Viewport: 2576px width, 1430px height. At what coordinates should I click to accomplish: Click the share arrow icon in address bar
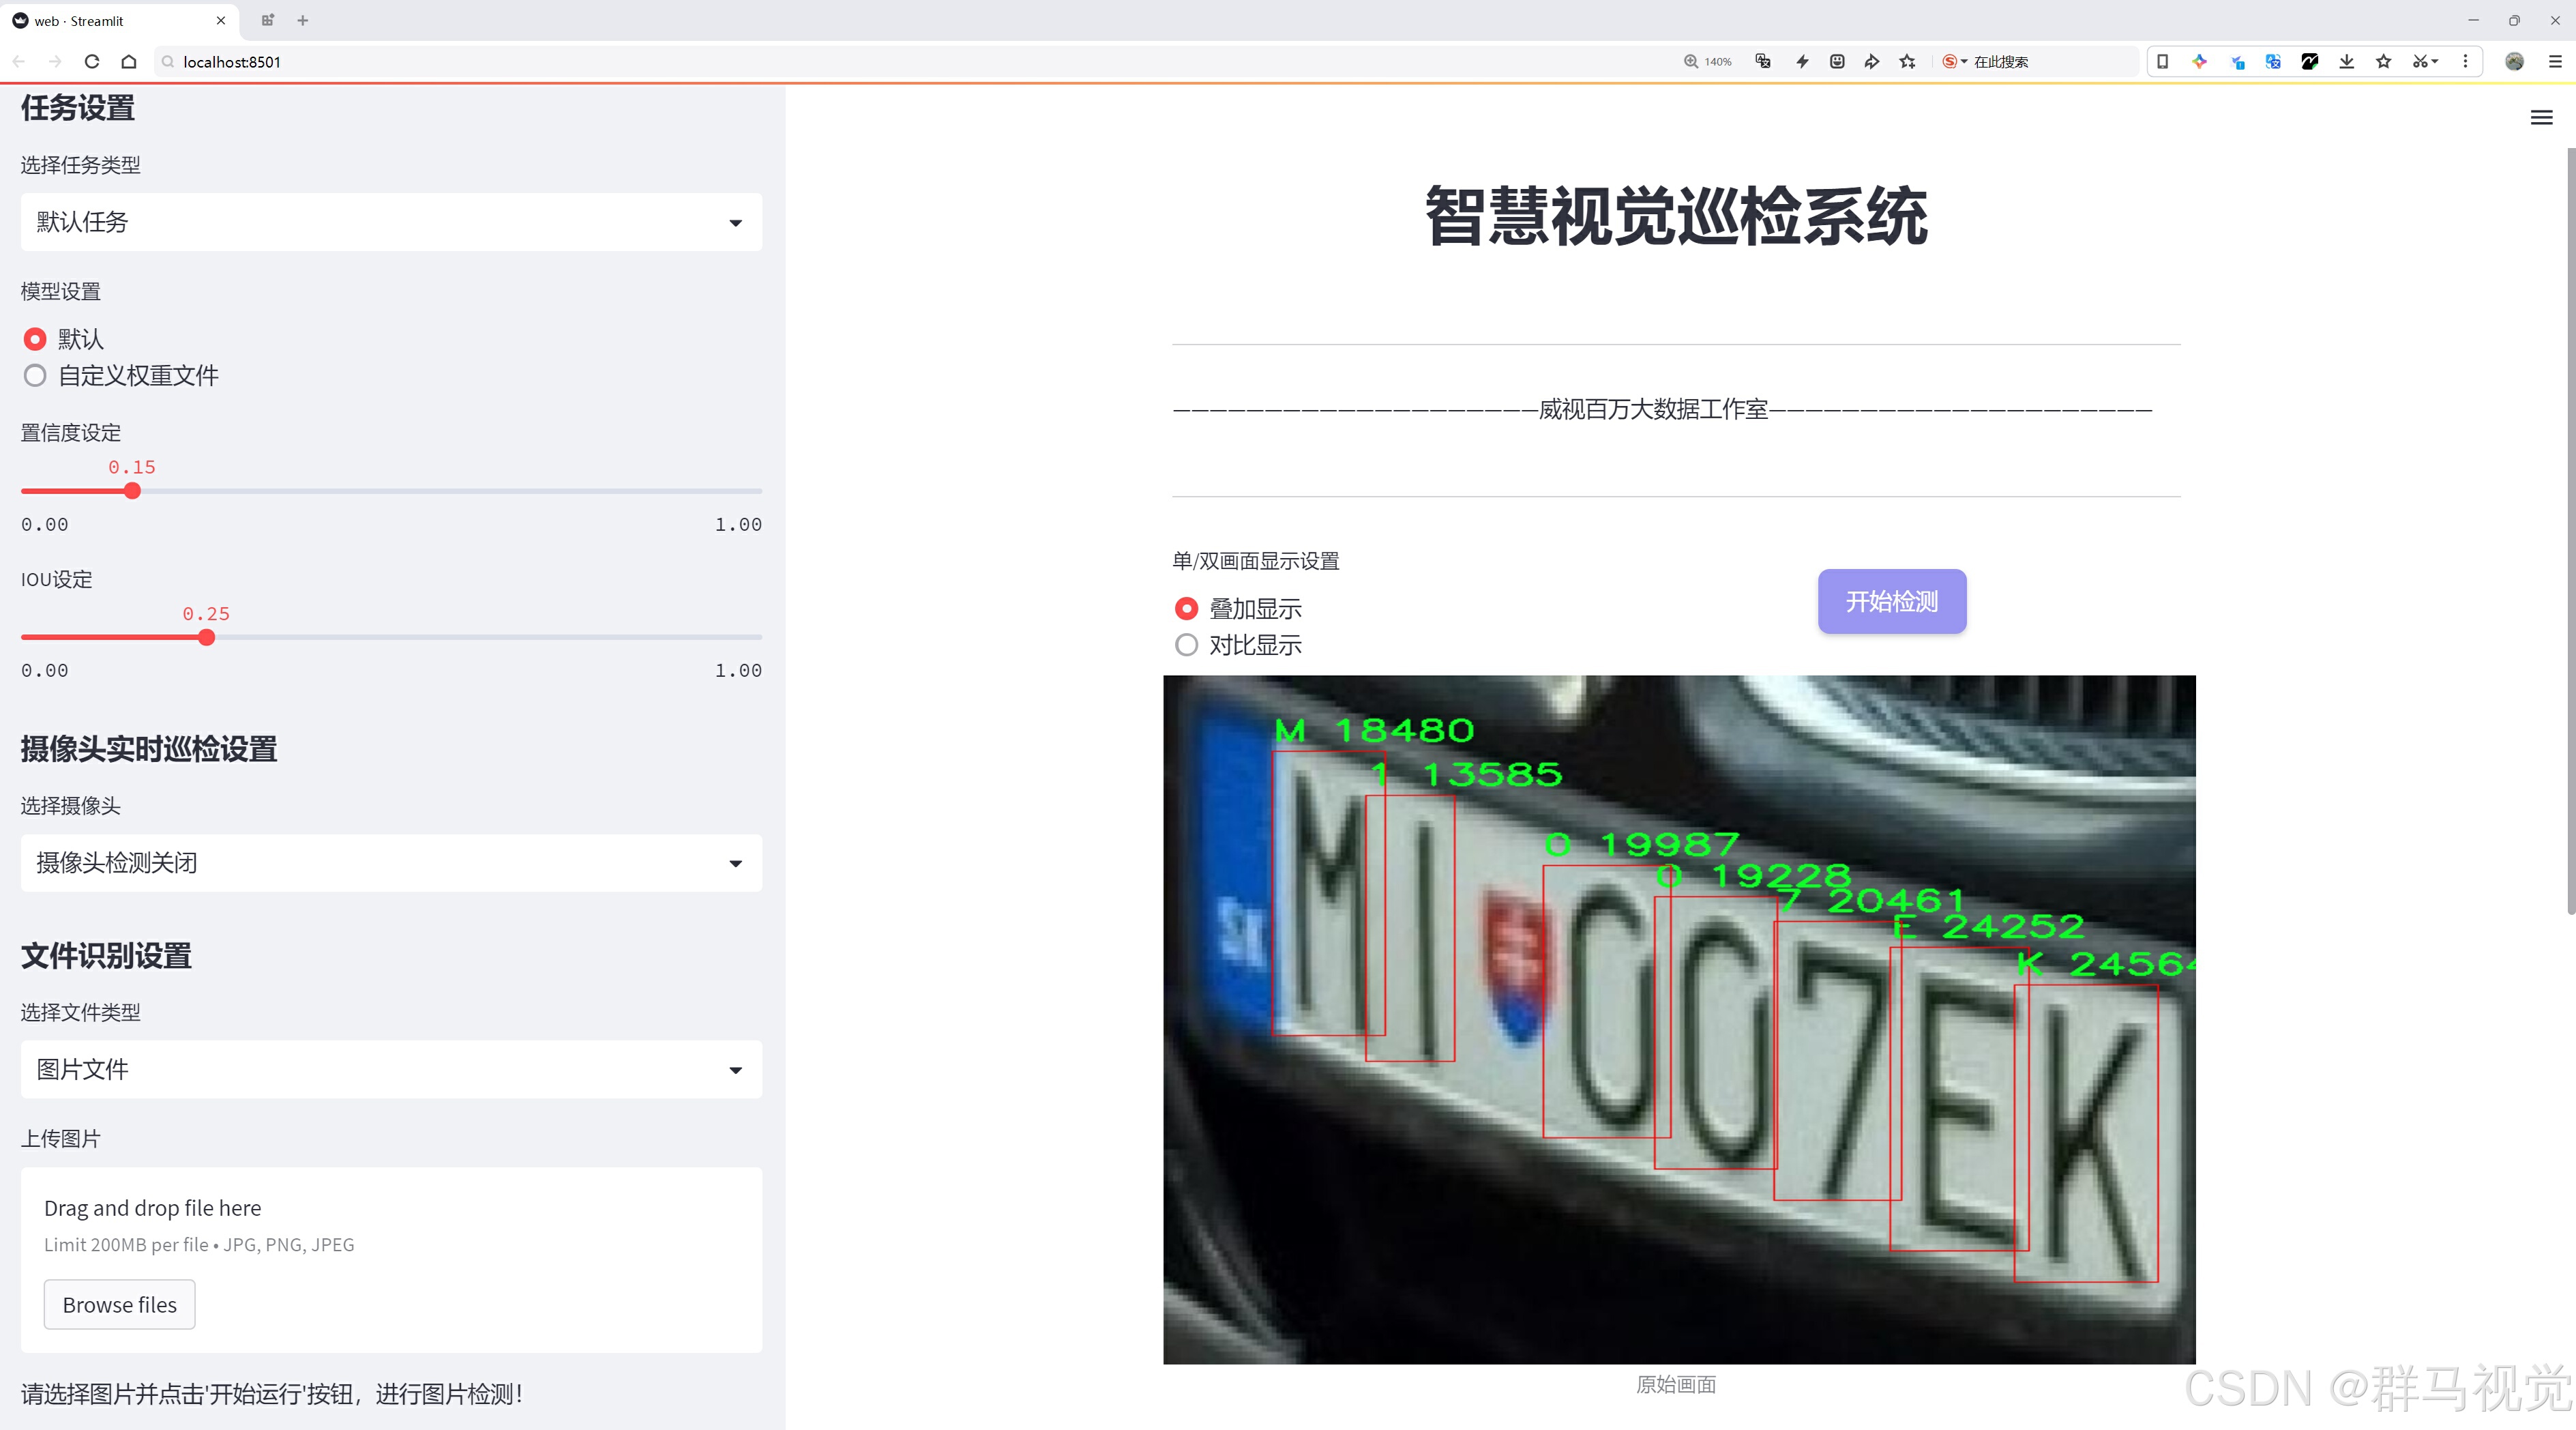[x=1871, y=61]
